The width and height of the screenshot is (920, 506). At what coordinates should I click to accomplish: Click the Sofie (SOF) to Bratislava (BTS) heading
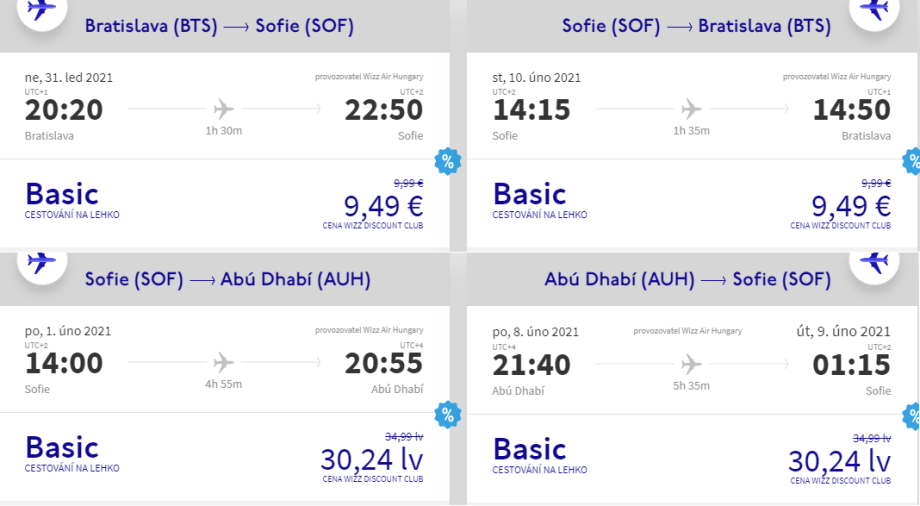click(x=696, y=27)
